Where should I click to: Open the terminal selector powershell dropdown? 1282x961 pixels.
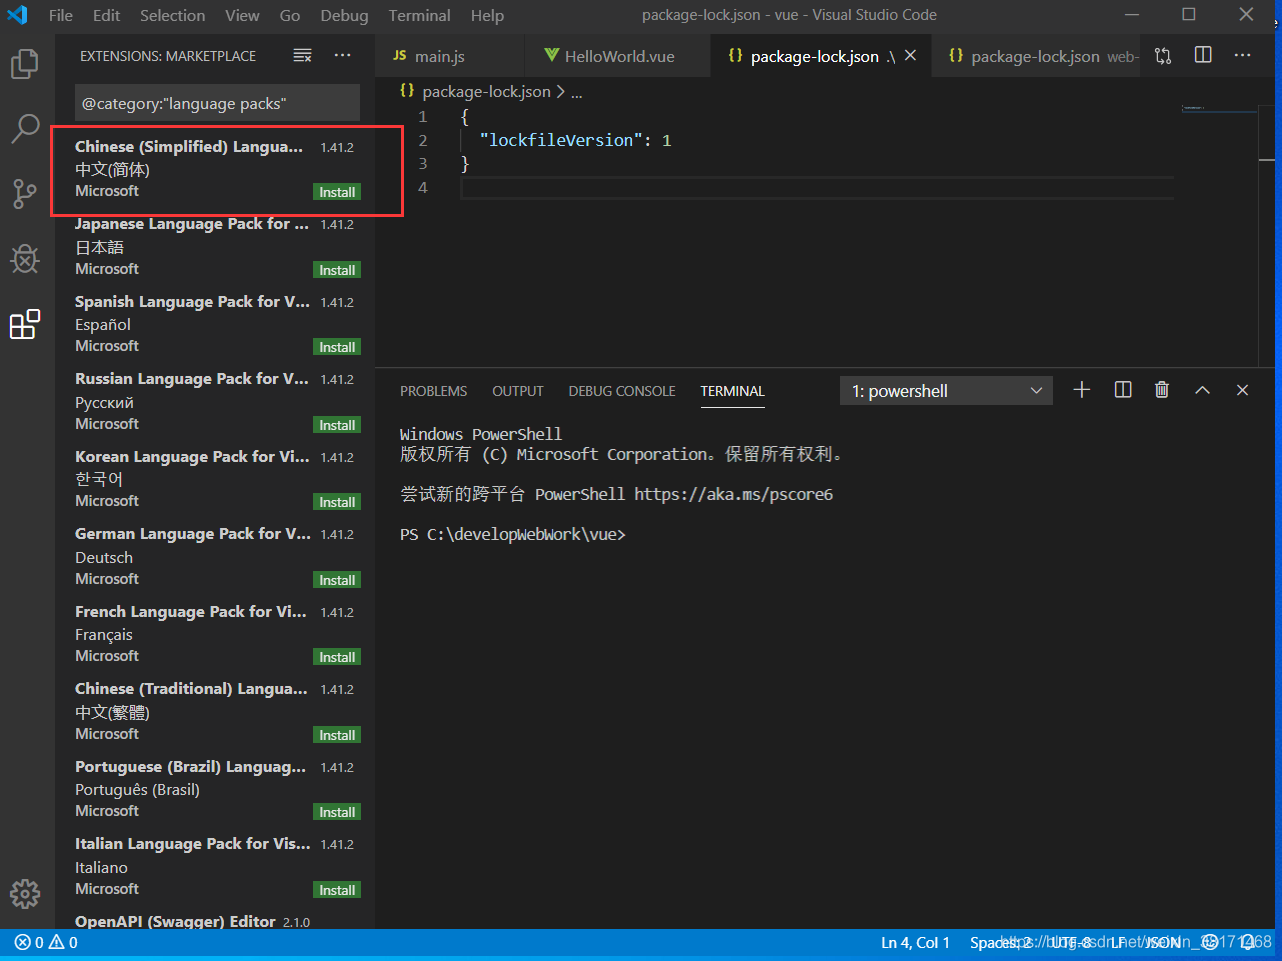coord(947,391)
